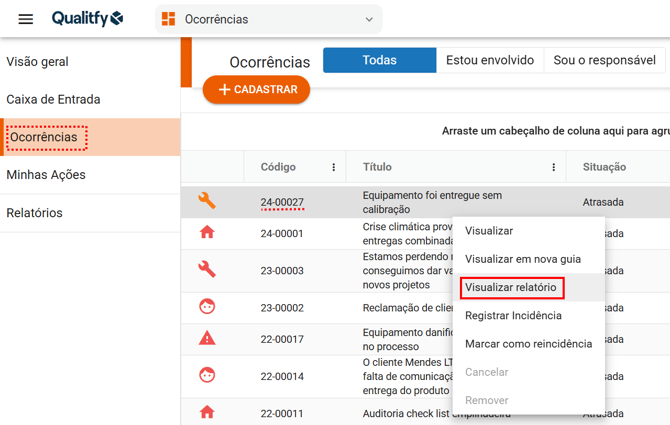
Task: Click warning triangle icon for 22-00017
Action: click(207, 339)
